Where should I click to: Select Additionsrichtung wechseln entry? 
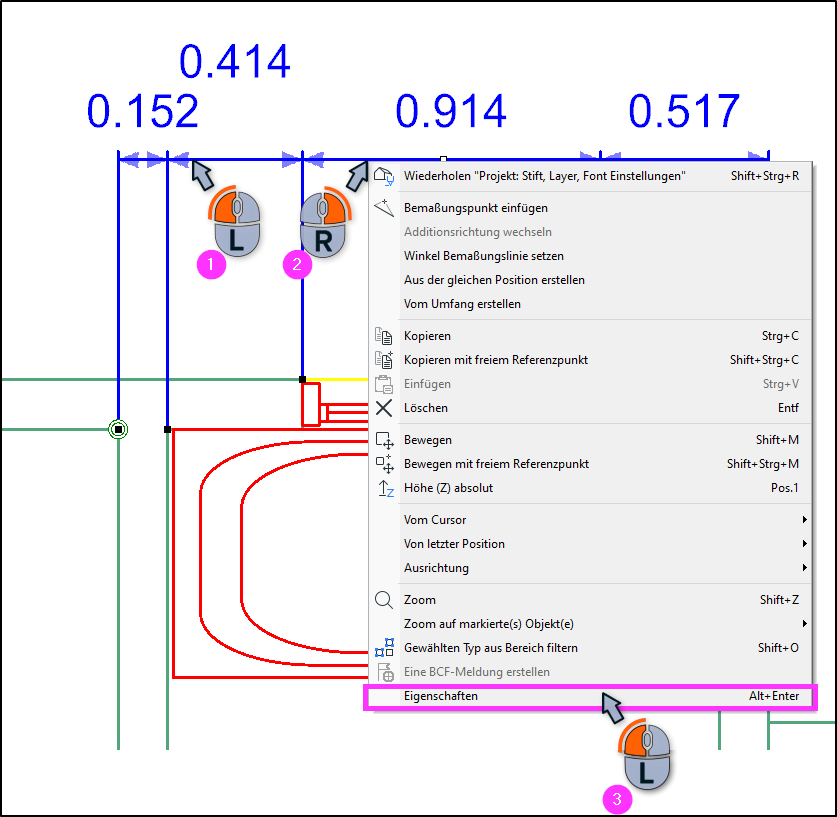tap(590, 232)
